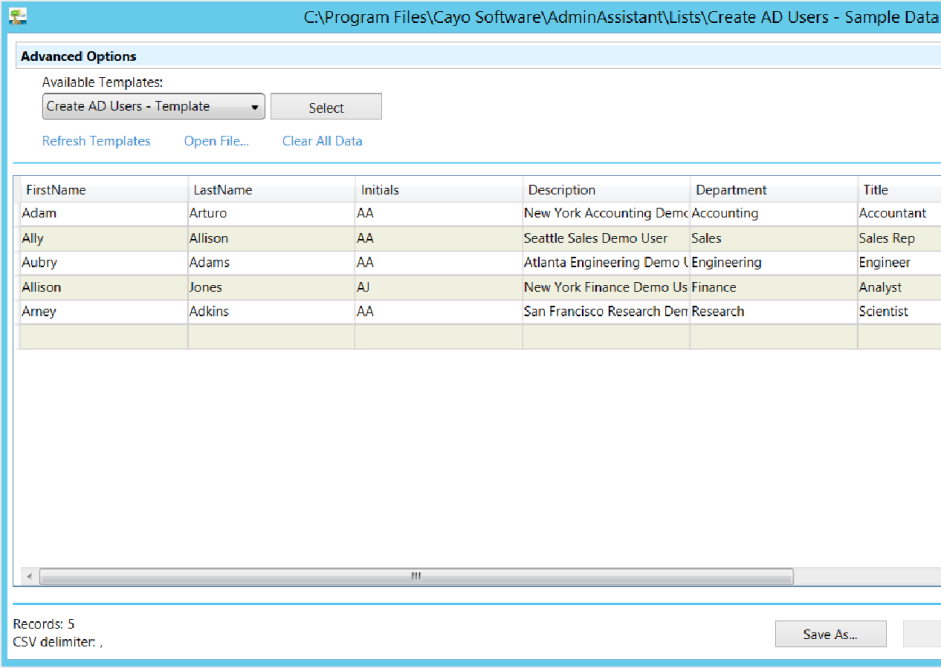Select the Ally first name cell

point(104,238)
